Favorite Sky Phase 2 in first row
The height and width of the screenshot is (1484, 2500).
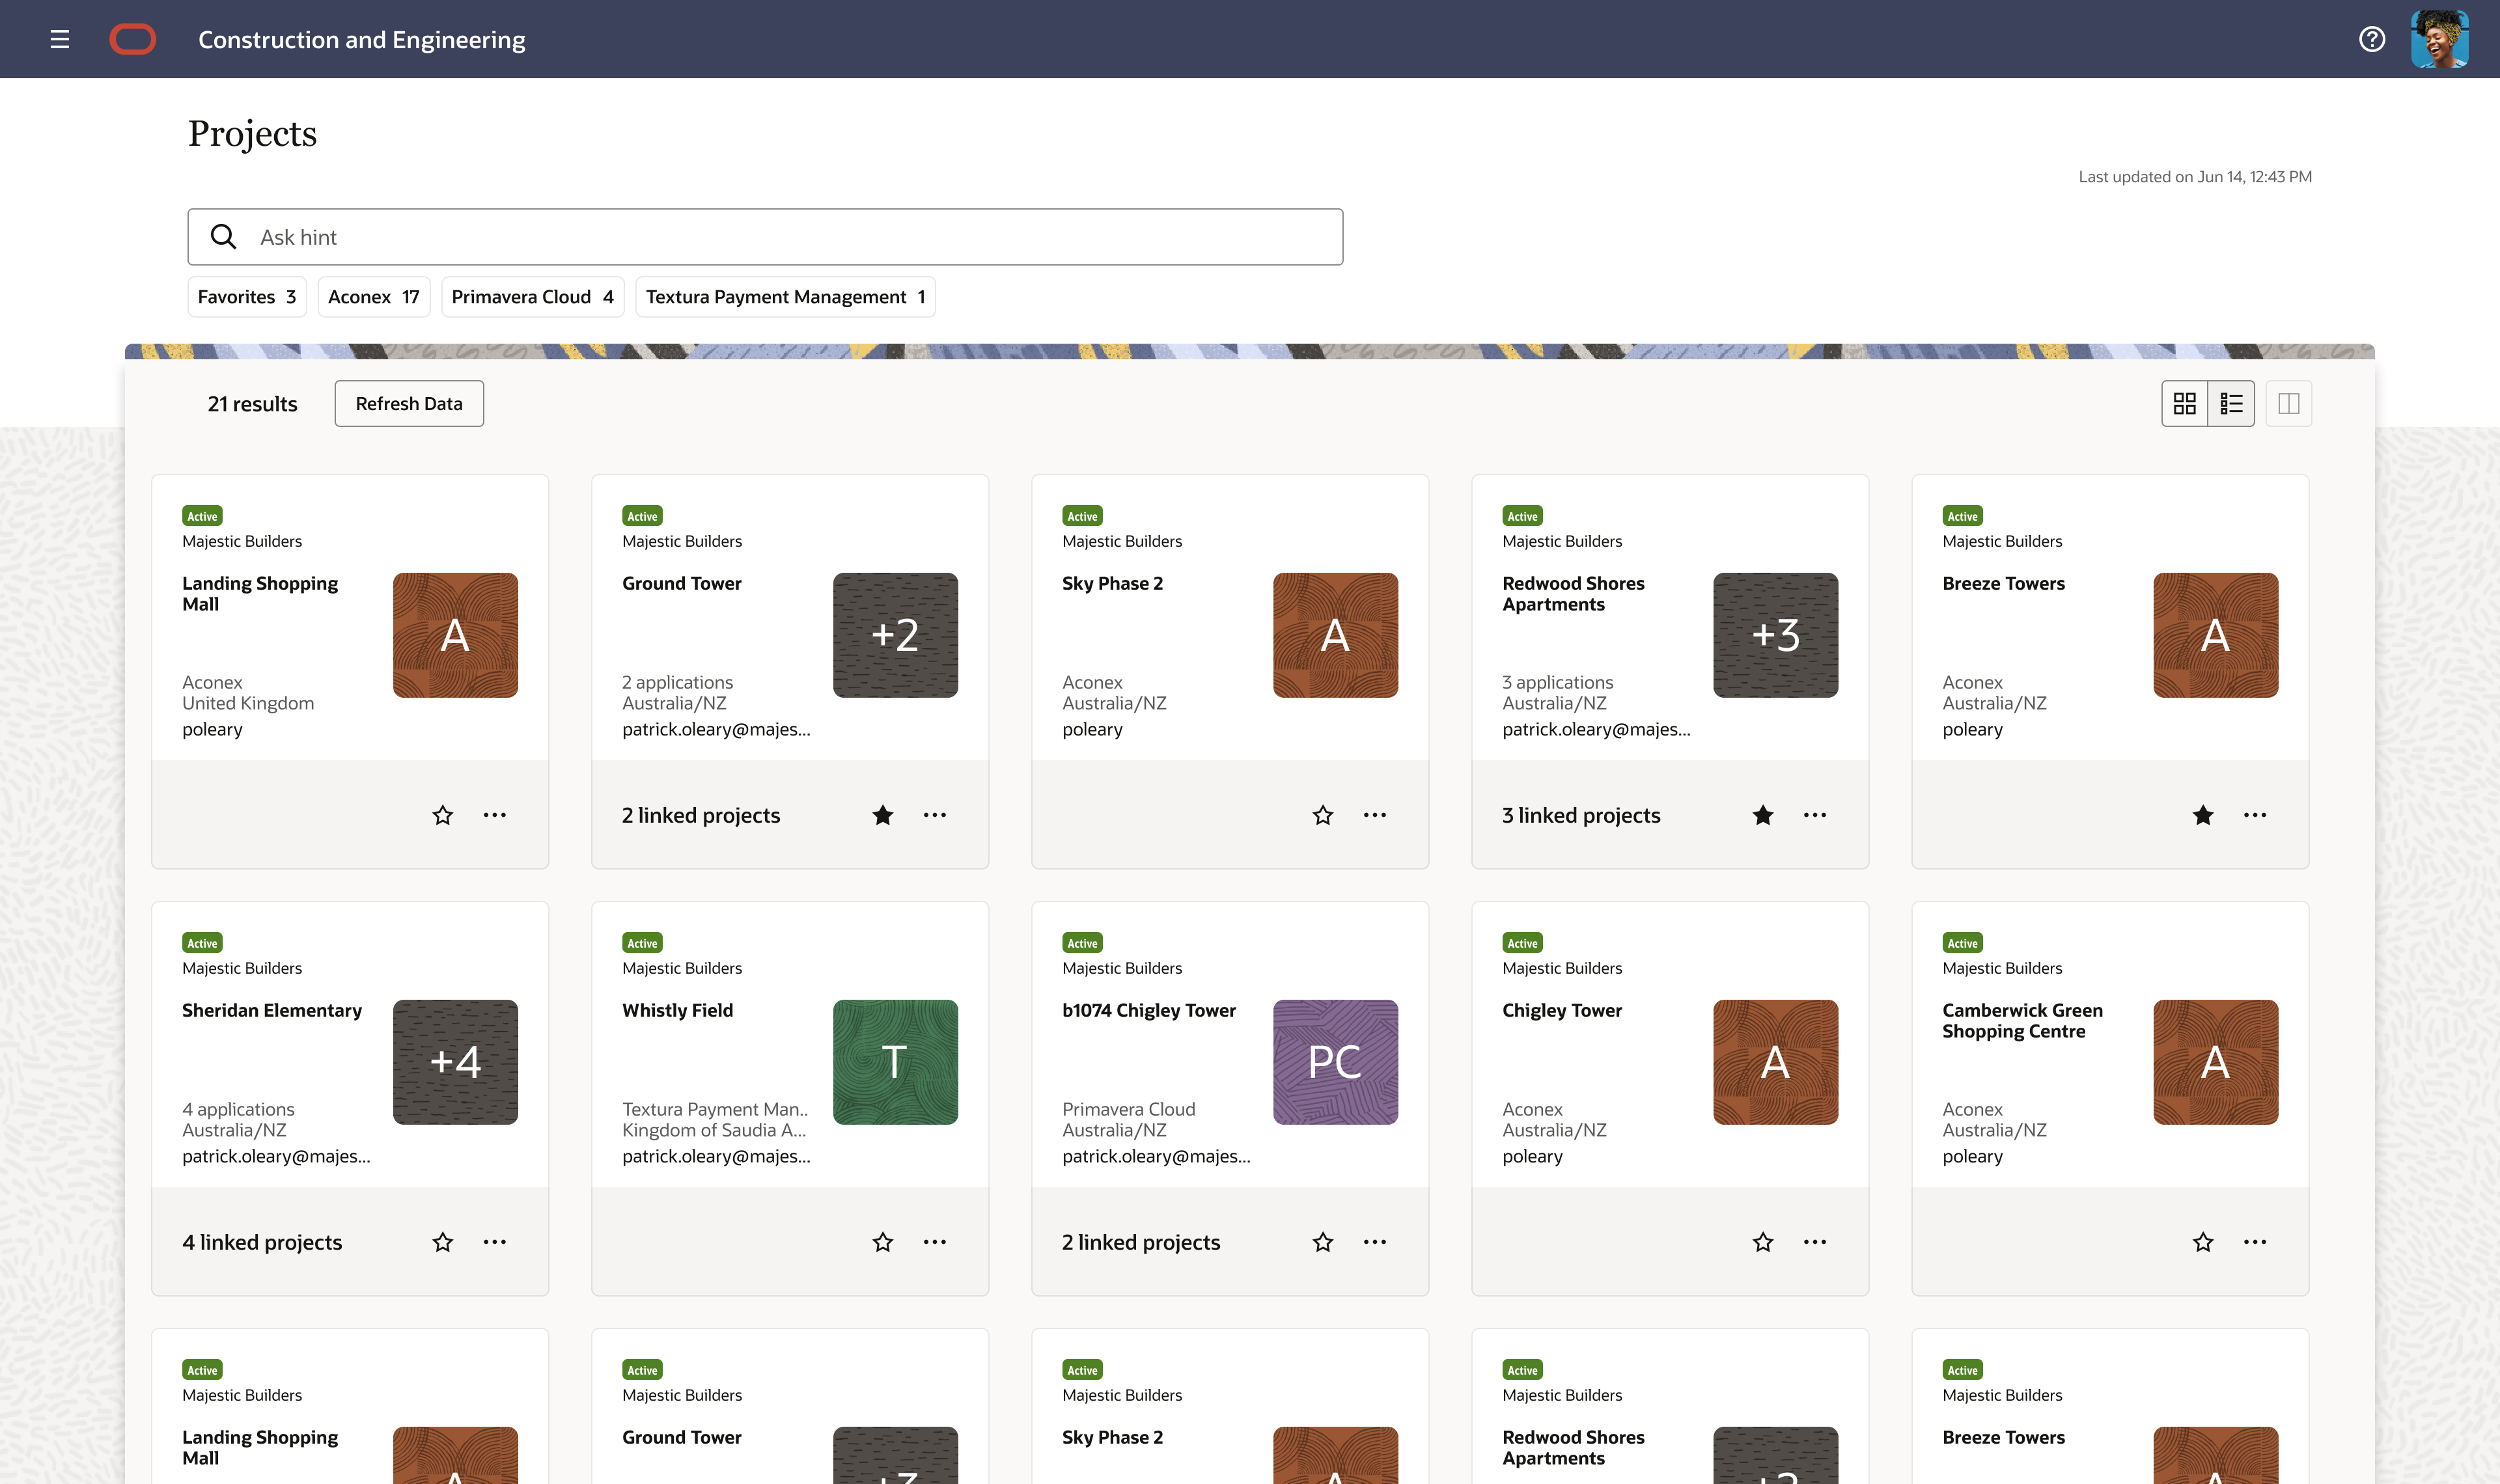1323,815
